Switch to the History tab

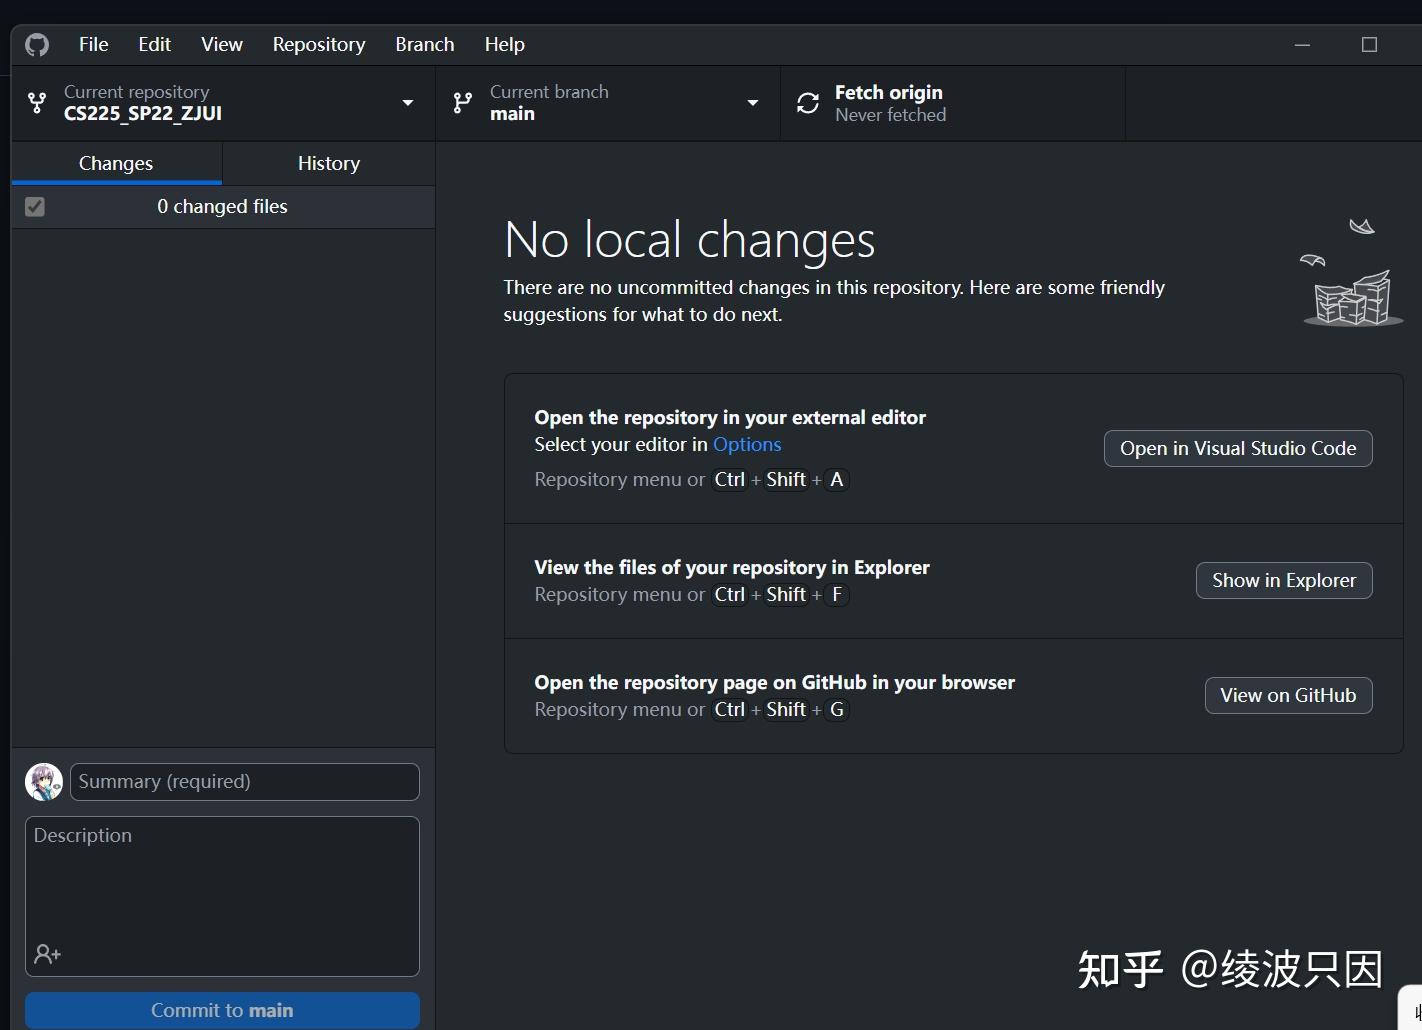click(328, 163)
